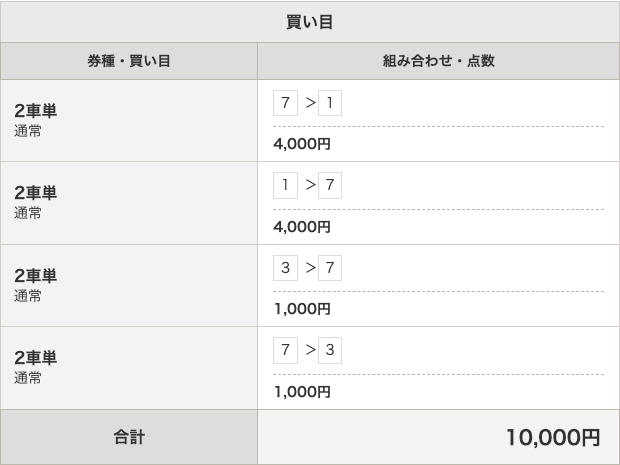Click the 合計 total label cell
The height and width of the screenshot is (465, 620).
[129, 437]
